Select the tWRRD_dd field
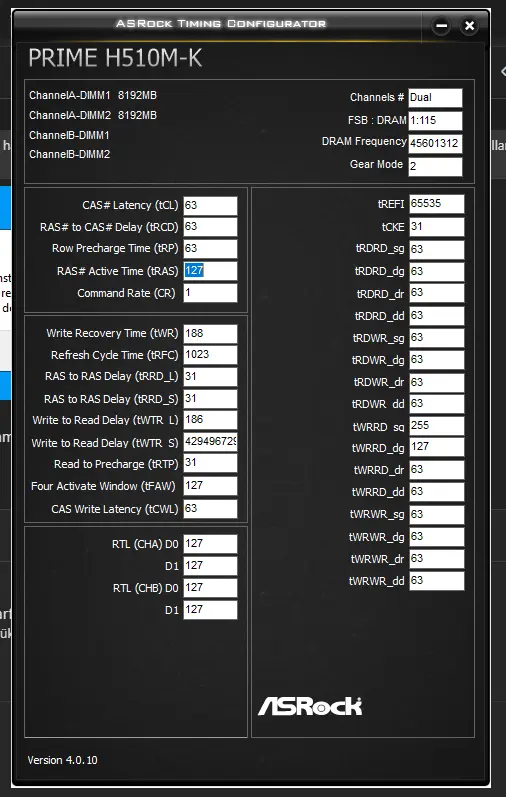 pyautogui.click(x=436, y=492)
